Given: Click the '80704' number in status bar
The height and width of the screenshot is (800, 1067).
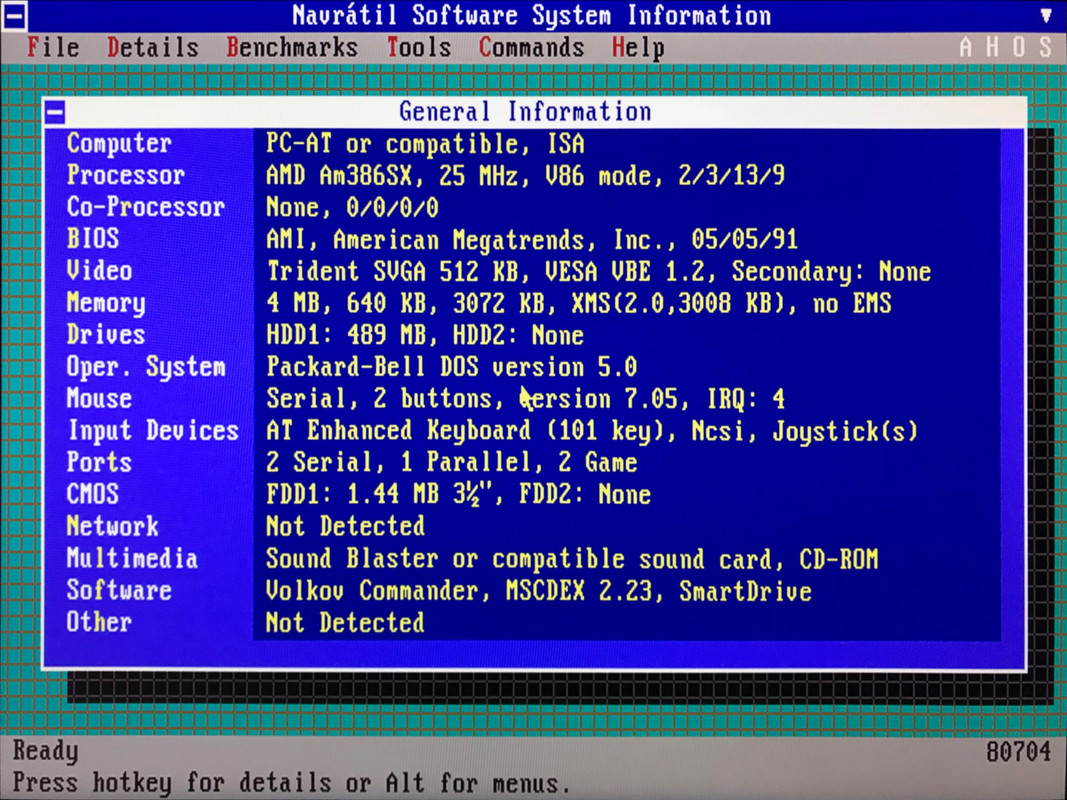Looking at the screenshot, I should [x=1019, y=752].
